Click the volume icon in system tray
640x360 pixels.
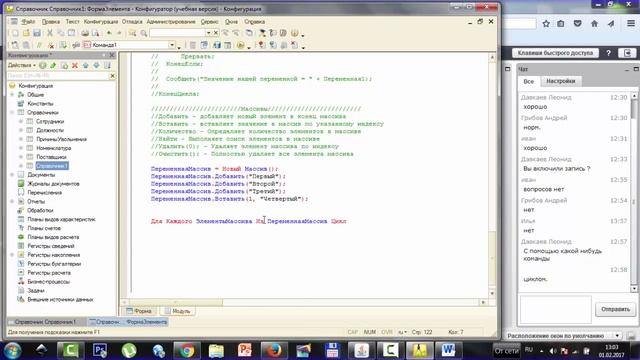click(553, 351)
